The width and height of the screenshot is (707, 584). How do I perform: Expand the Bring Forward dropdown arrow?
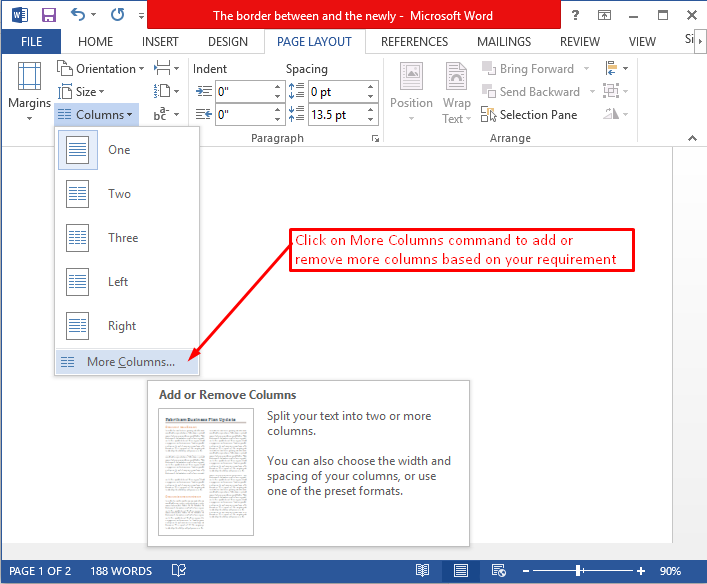[x=586, y=69]
